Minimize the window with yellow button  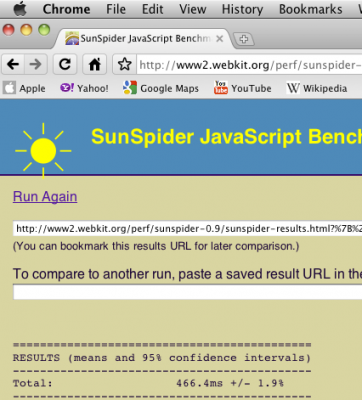click(26, 30)
